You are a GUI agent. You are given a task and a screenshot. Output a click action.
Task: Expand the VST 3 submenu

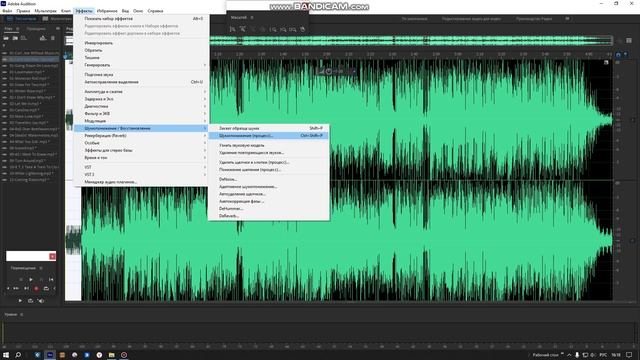click(141, 174)
